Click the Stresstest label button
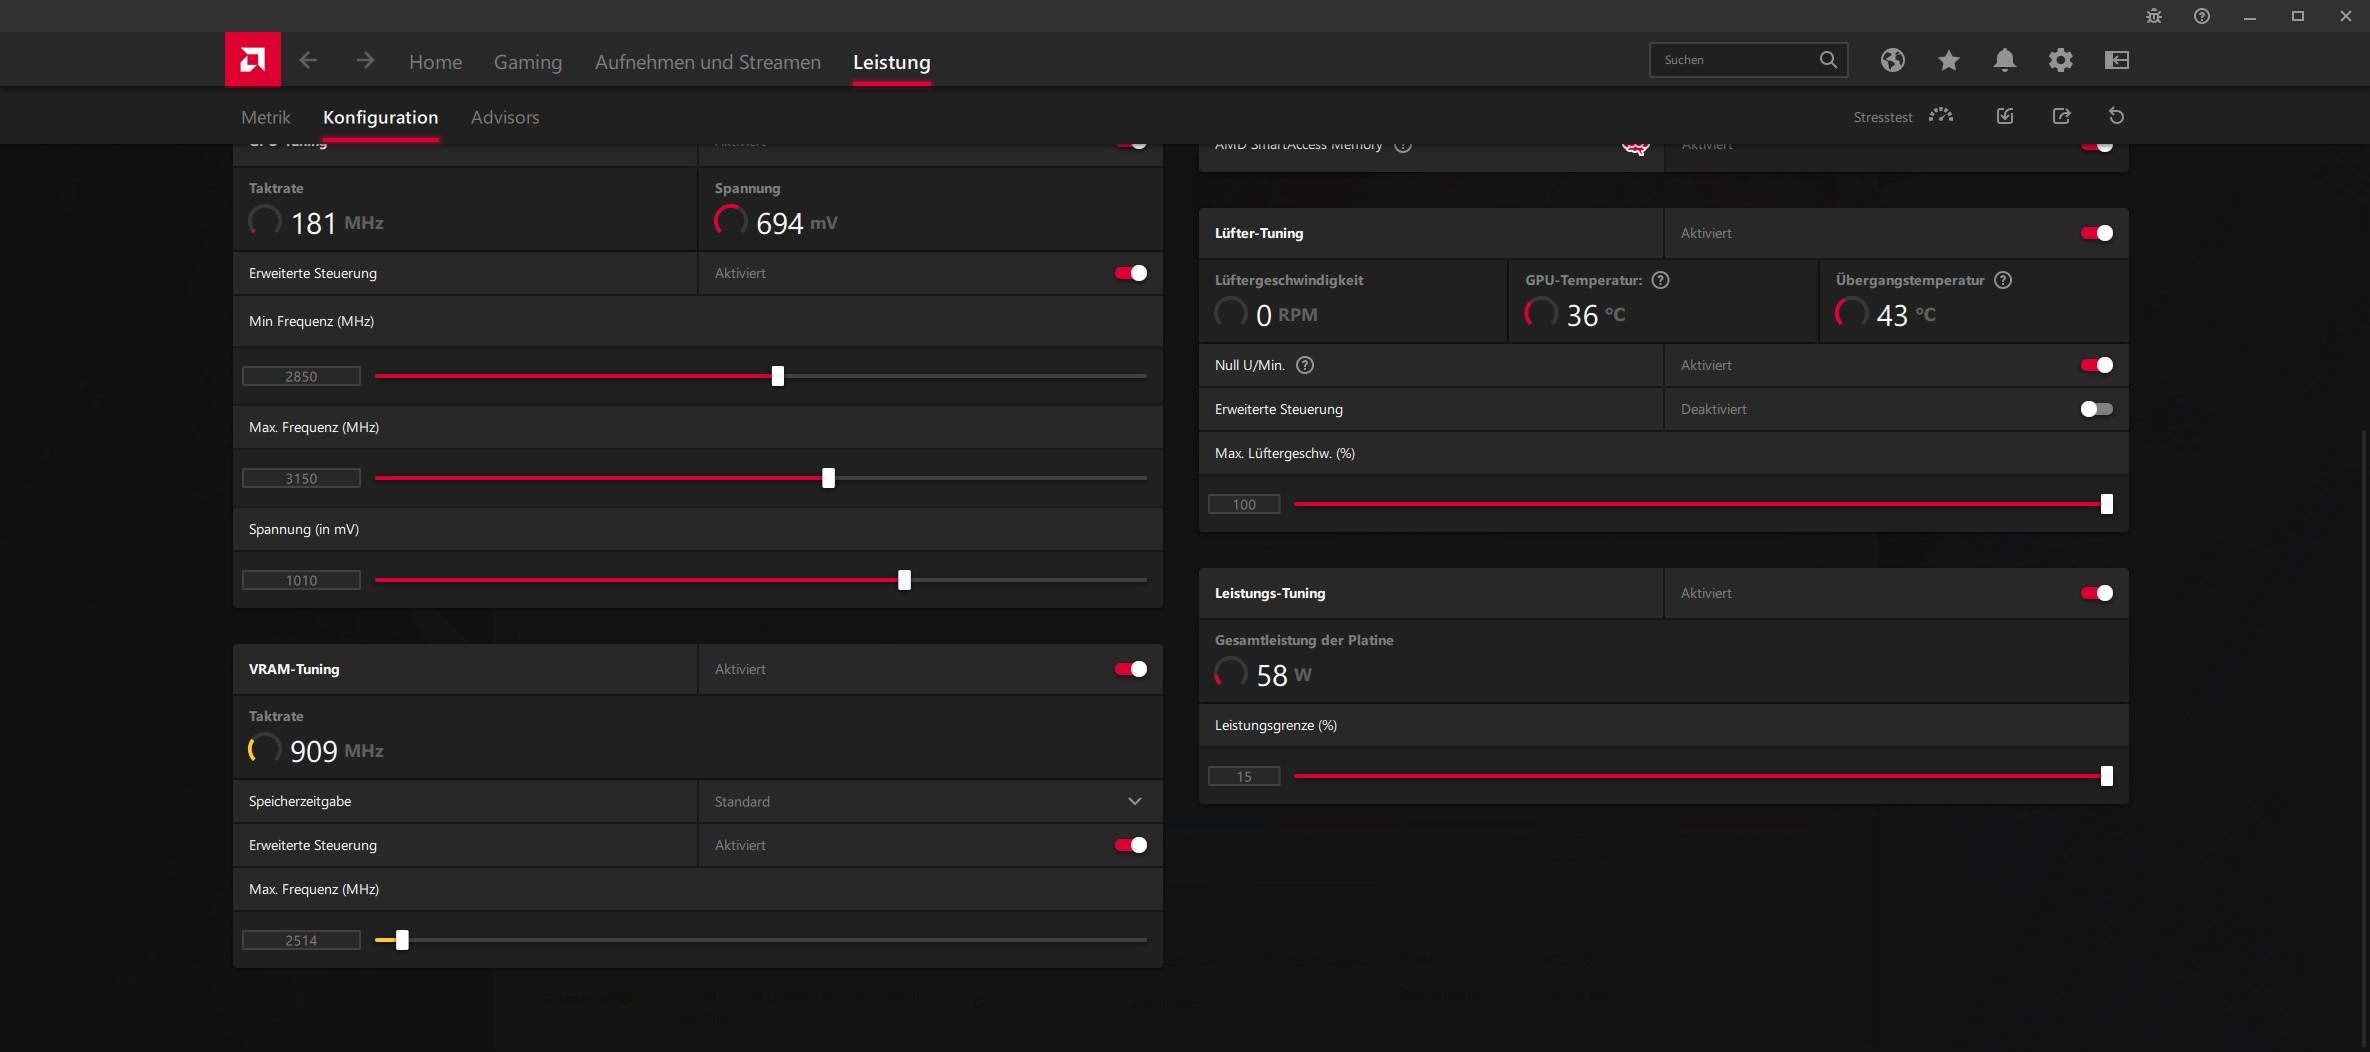Screen dimensions: 2370x1052 click(1883, 117)
